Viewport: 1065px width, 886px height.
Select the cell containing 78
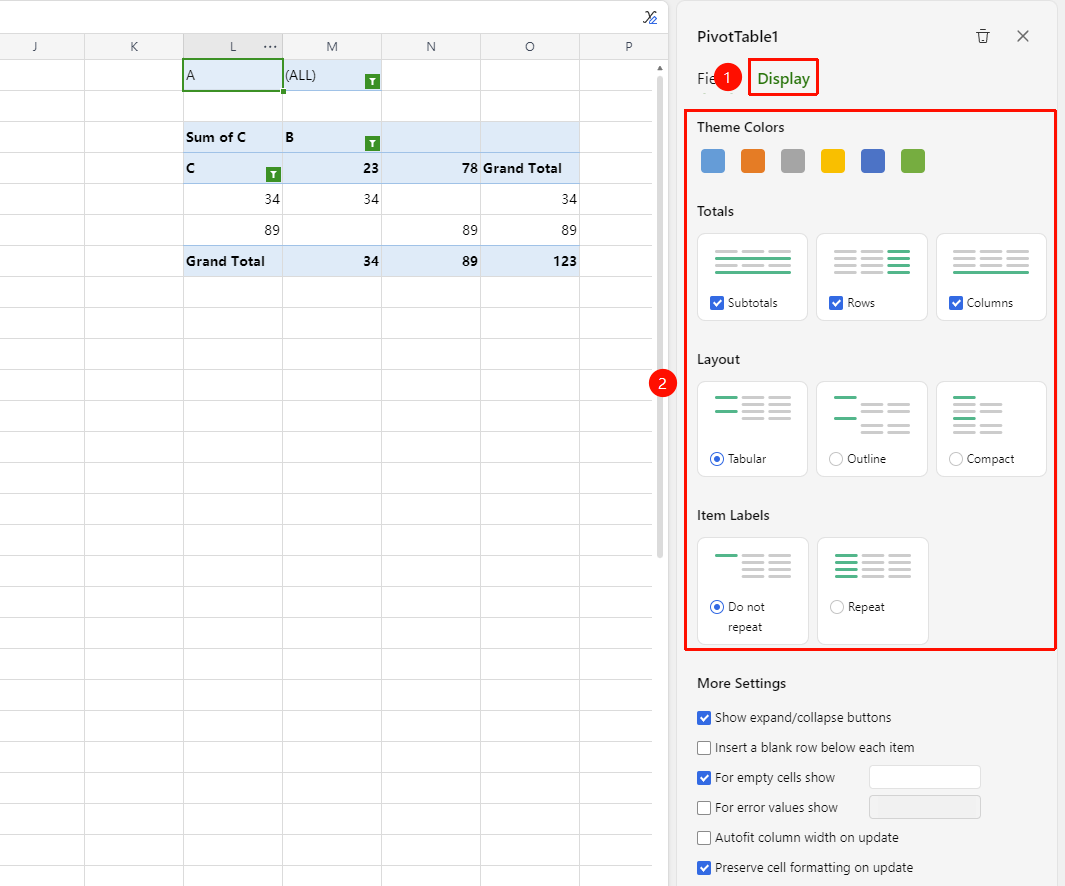tap(431, 168)
